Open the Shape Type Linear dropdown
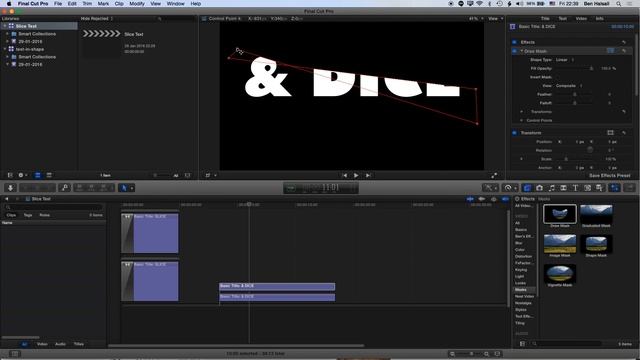Screen dimensions: 640x360 coord(565,60)
